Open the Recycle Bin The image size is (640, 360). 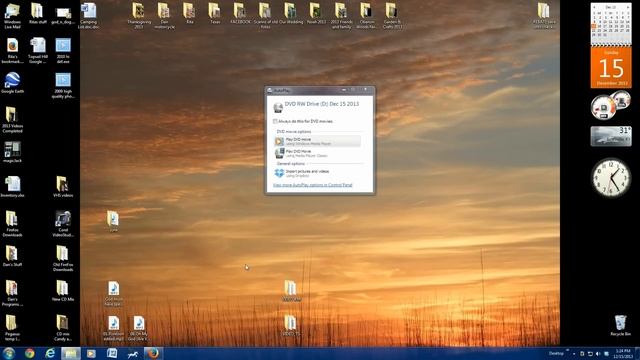click(620, 325)
